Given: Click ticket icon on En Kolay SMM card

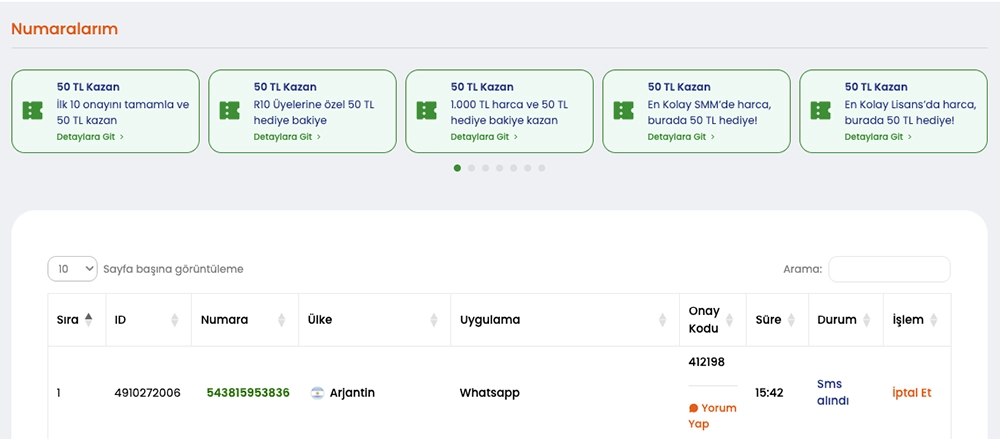Looking at the screenshot, I should (x=624, y=110).
